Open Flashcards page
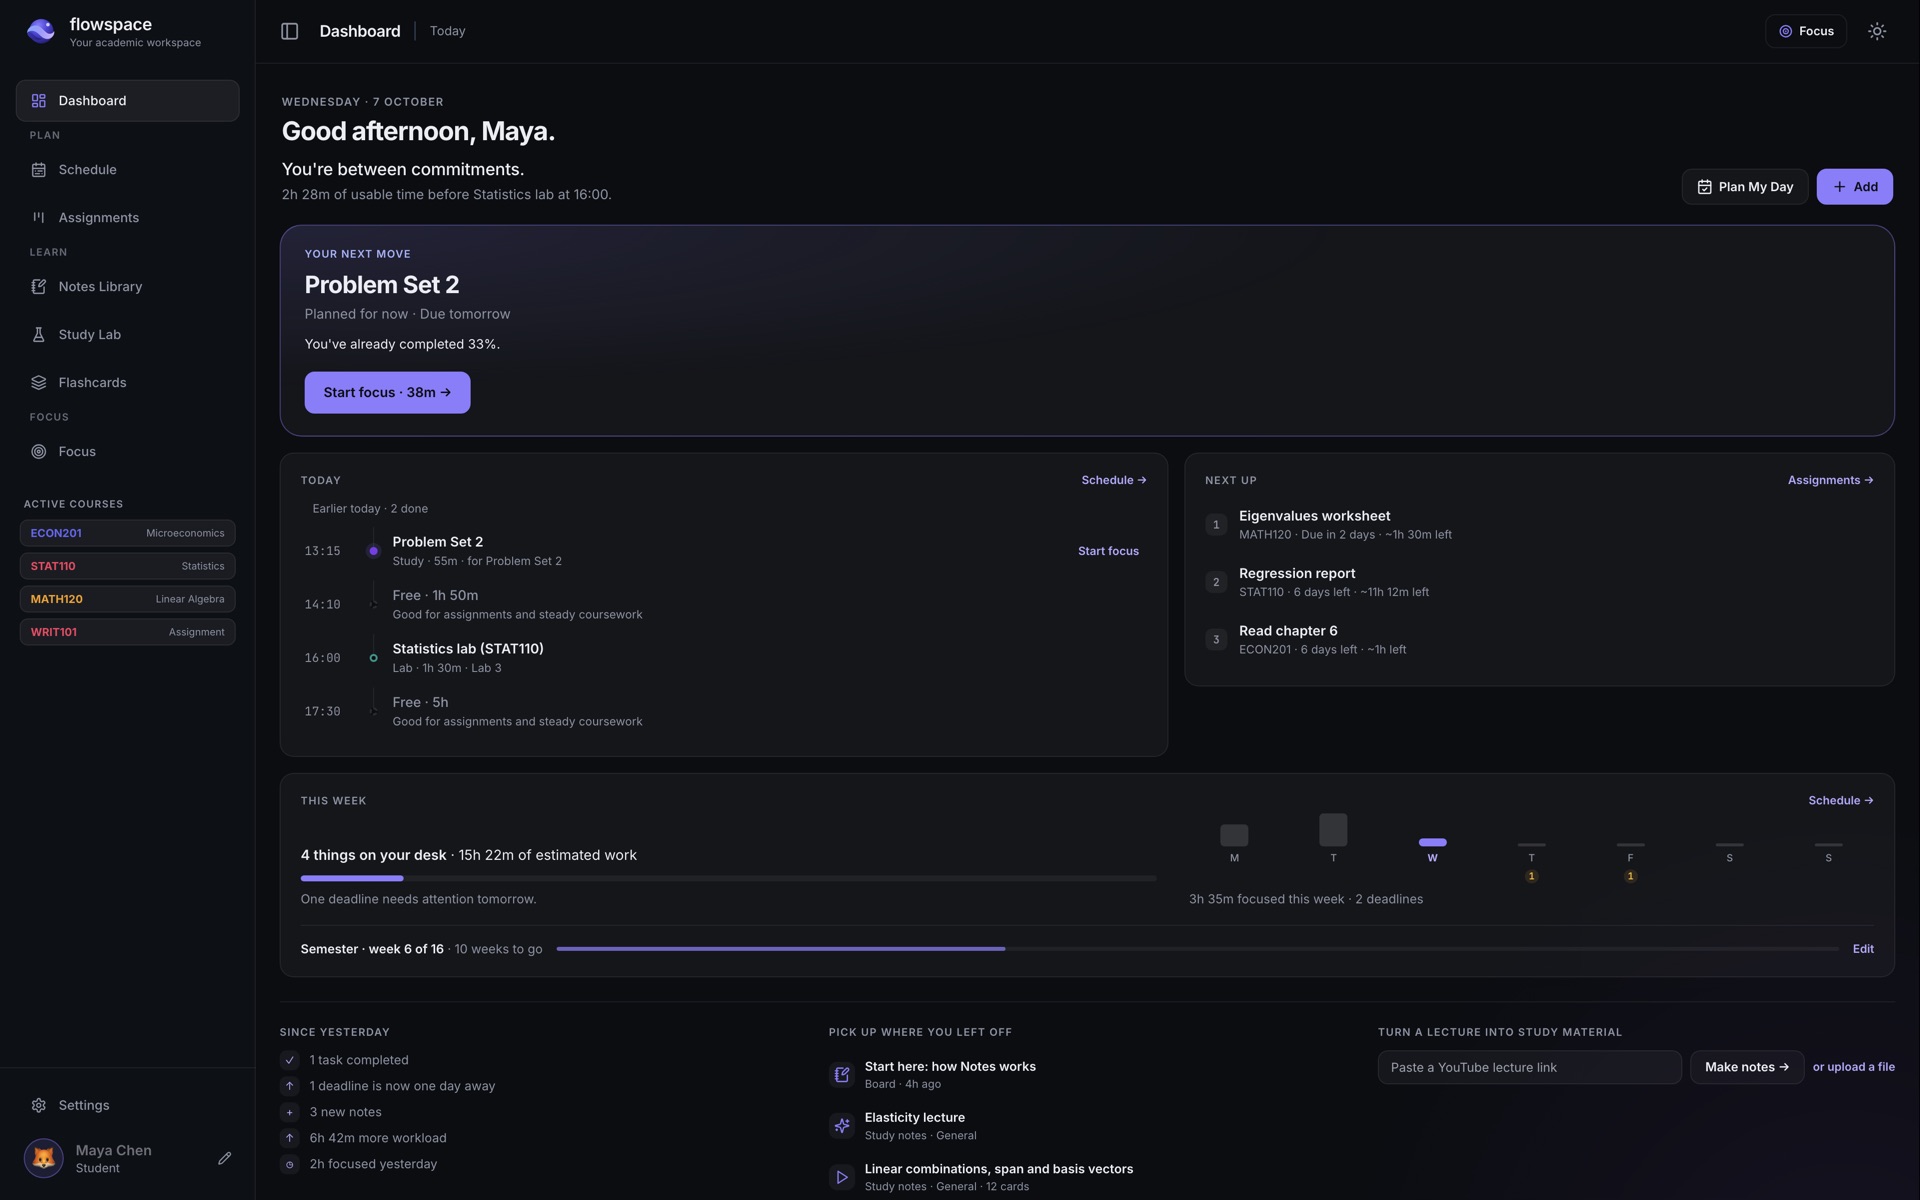1920x1200 pixels. pyautogui.click(x=127, y=383)
